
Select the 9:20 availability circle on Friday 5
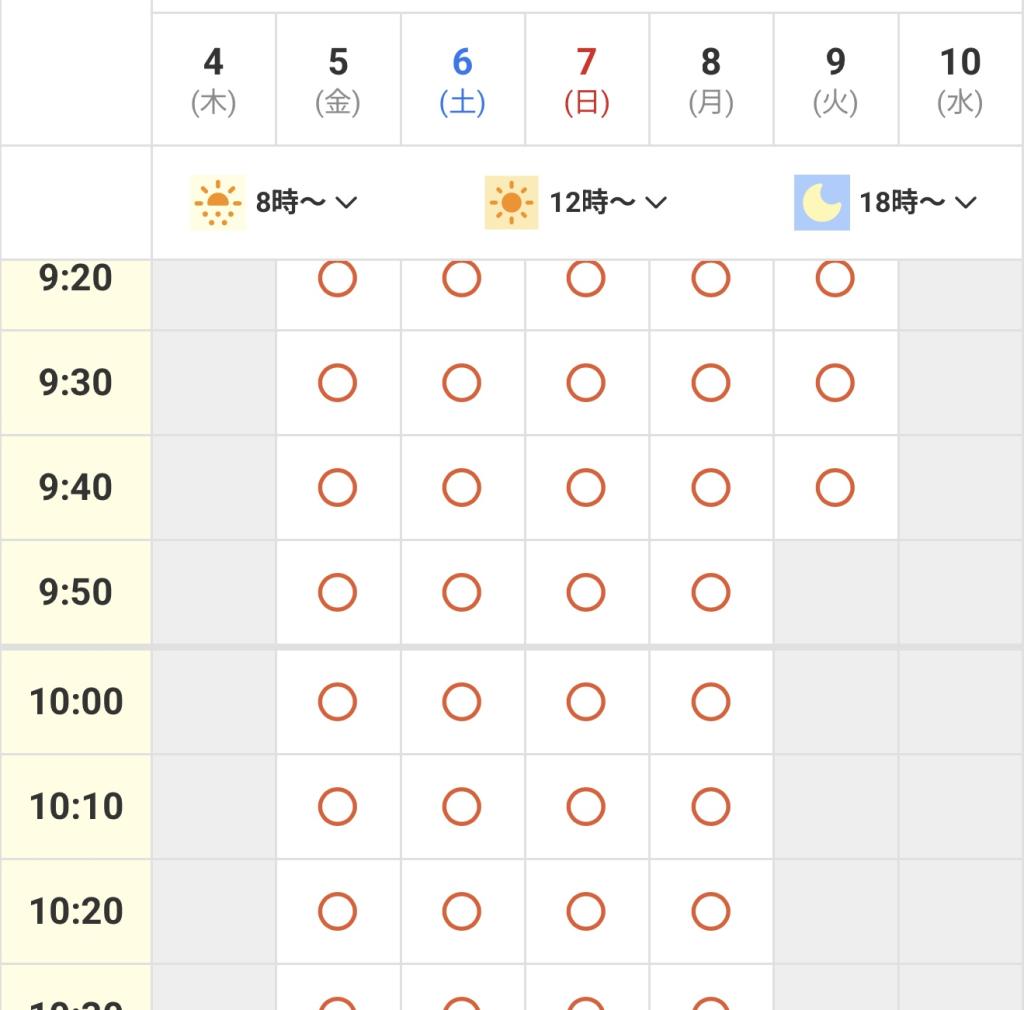pos(337,278)
